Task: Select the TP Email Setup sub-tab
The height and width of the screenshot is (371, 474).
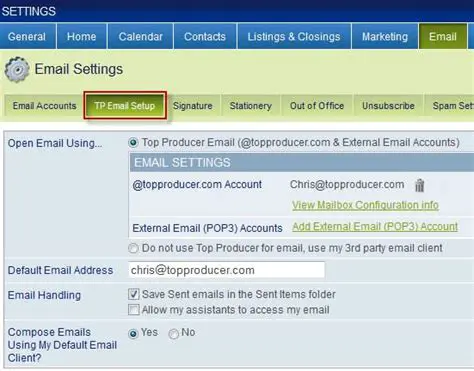Action: [x=125, y=106]
